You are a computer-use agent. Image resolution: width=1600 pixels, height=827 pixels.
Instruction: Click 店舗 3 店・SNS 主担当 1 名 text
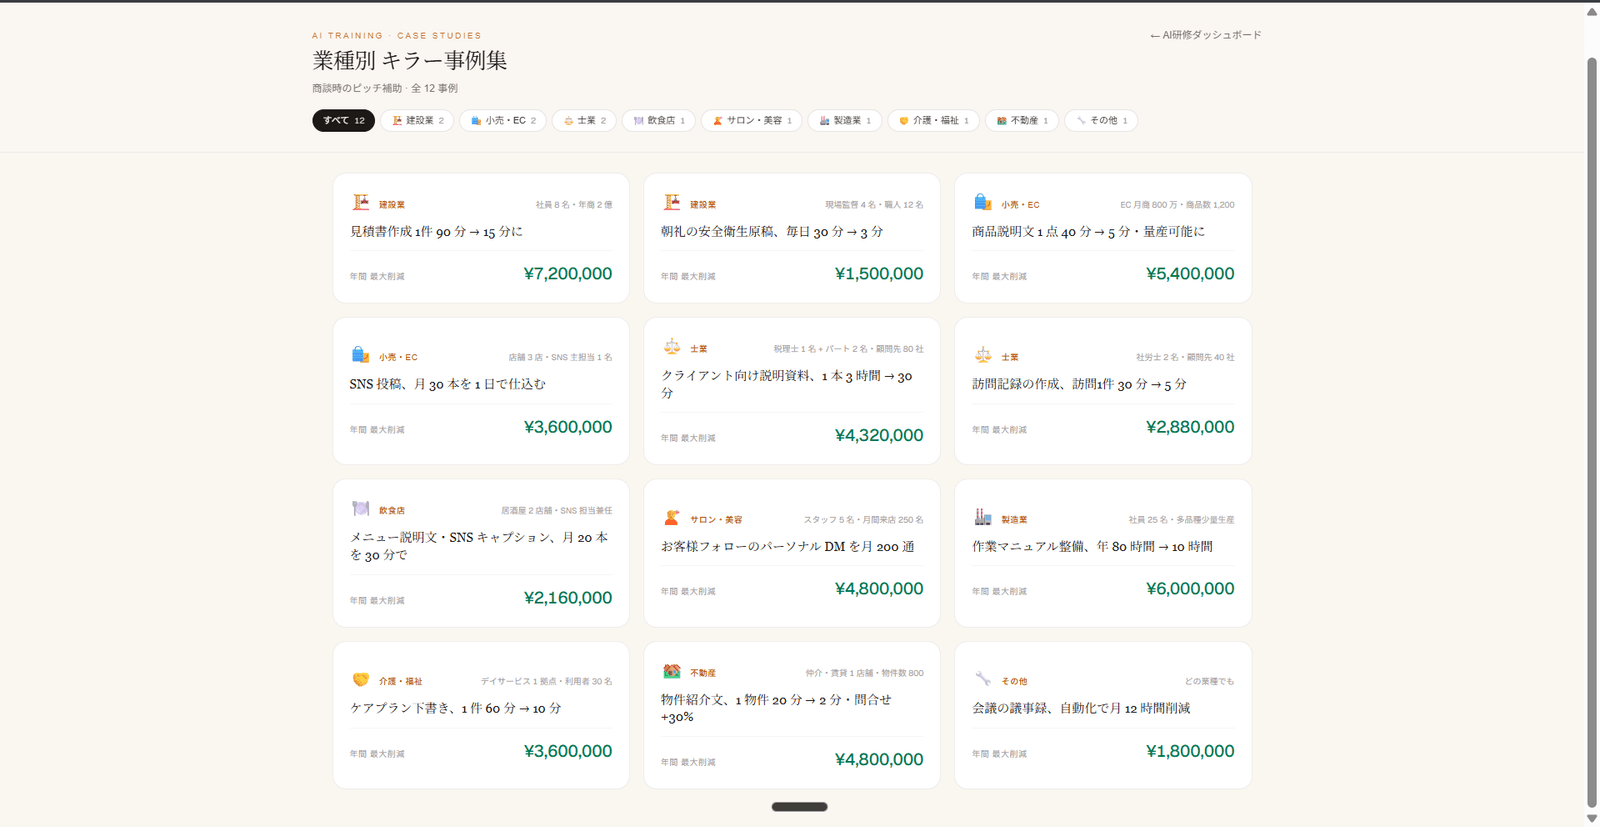pyautogui.click(x=560, y=357)
